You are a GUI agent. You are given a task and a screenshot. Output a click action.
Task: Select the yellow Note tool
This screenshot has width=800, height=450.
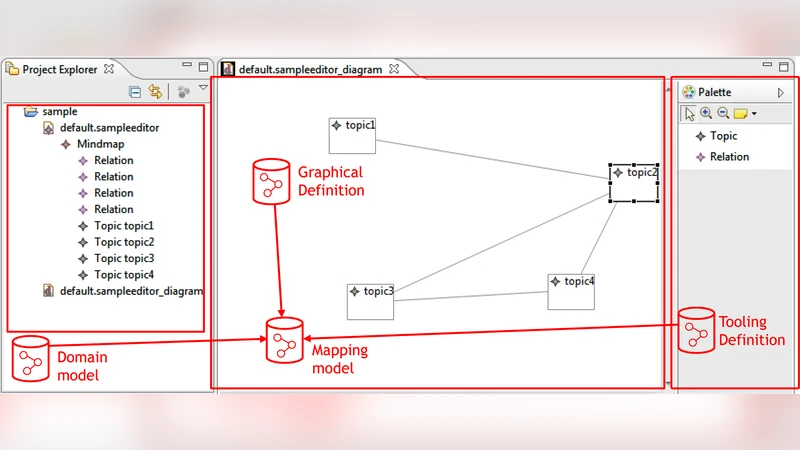pos(740,114)
